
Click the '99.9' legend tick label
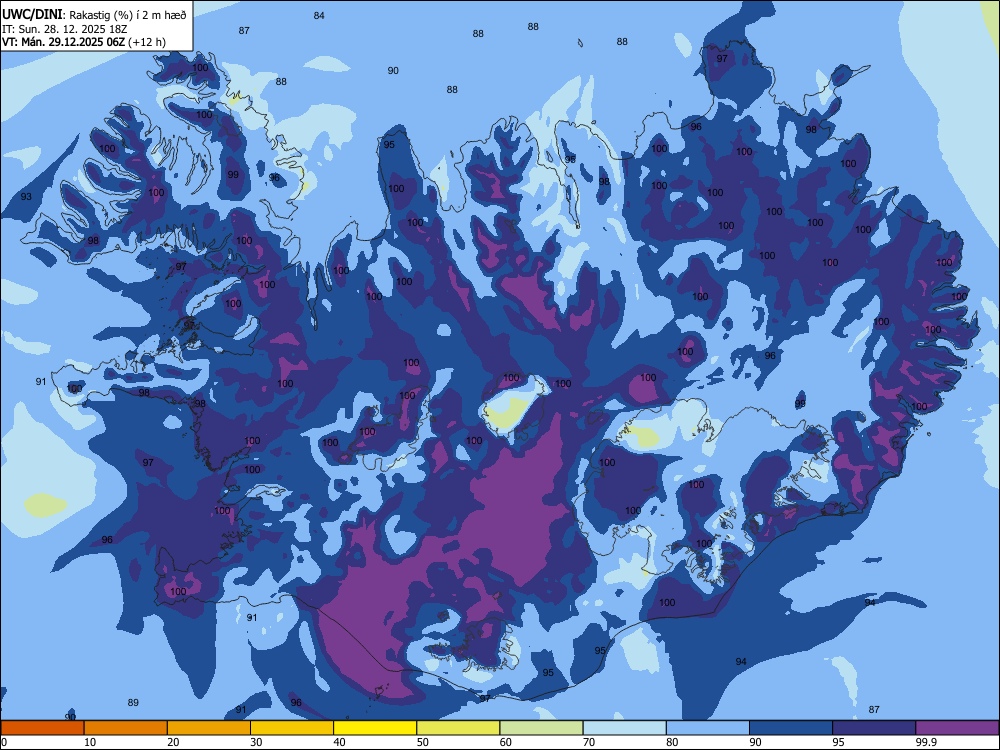pyautogui.click(x=925, y=742)
